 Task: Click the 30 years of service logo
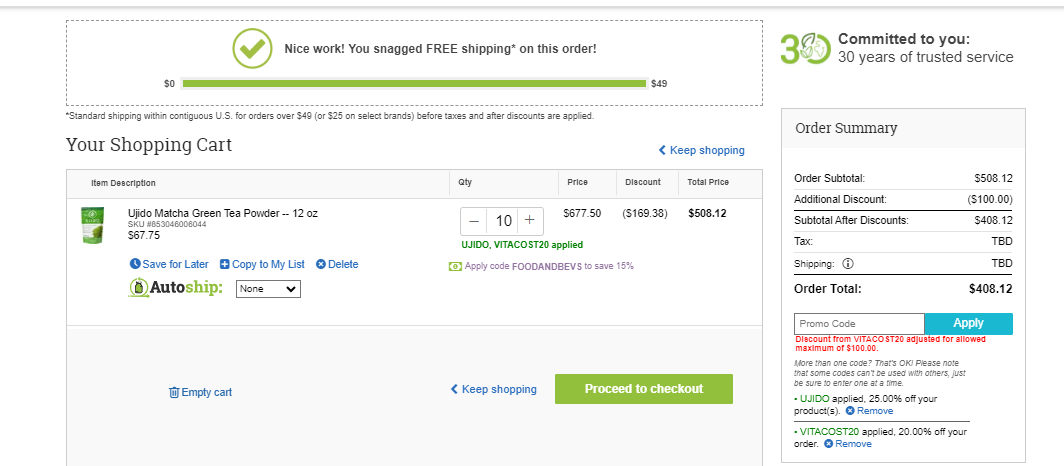805,49
